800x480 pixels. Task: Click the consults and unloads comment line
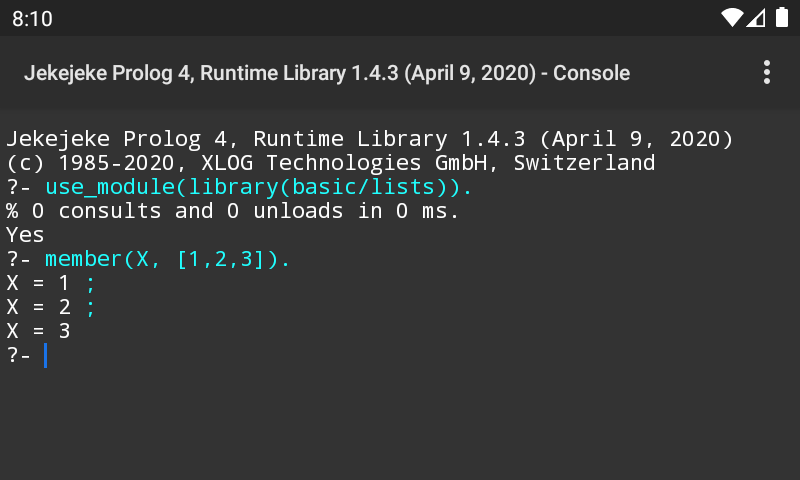click(233, 211)
